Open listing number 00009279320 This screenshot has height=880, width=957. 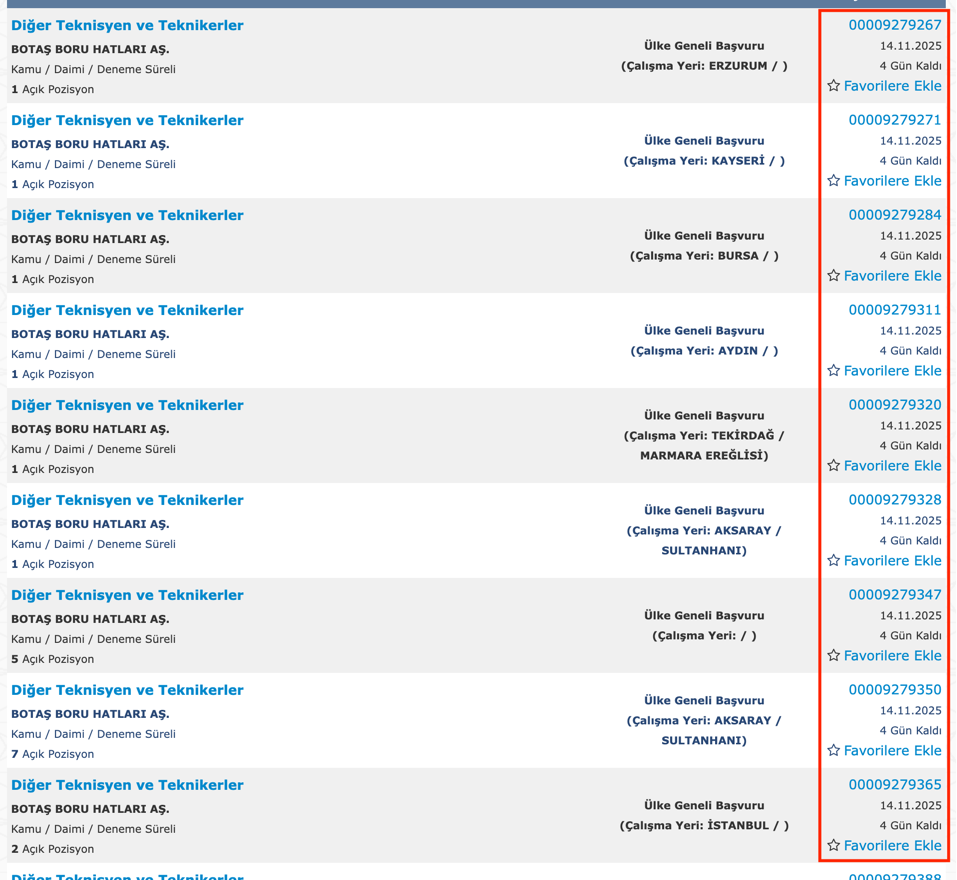[894, 405]
